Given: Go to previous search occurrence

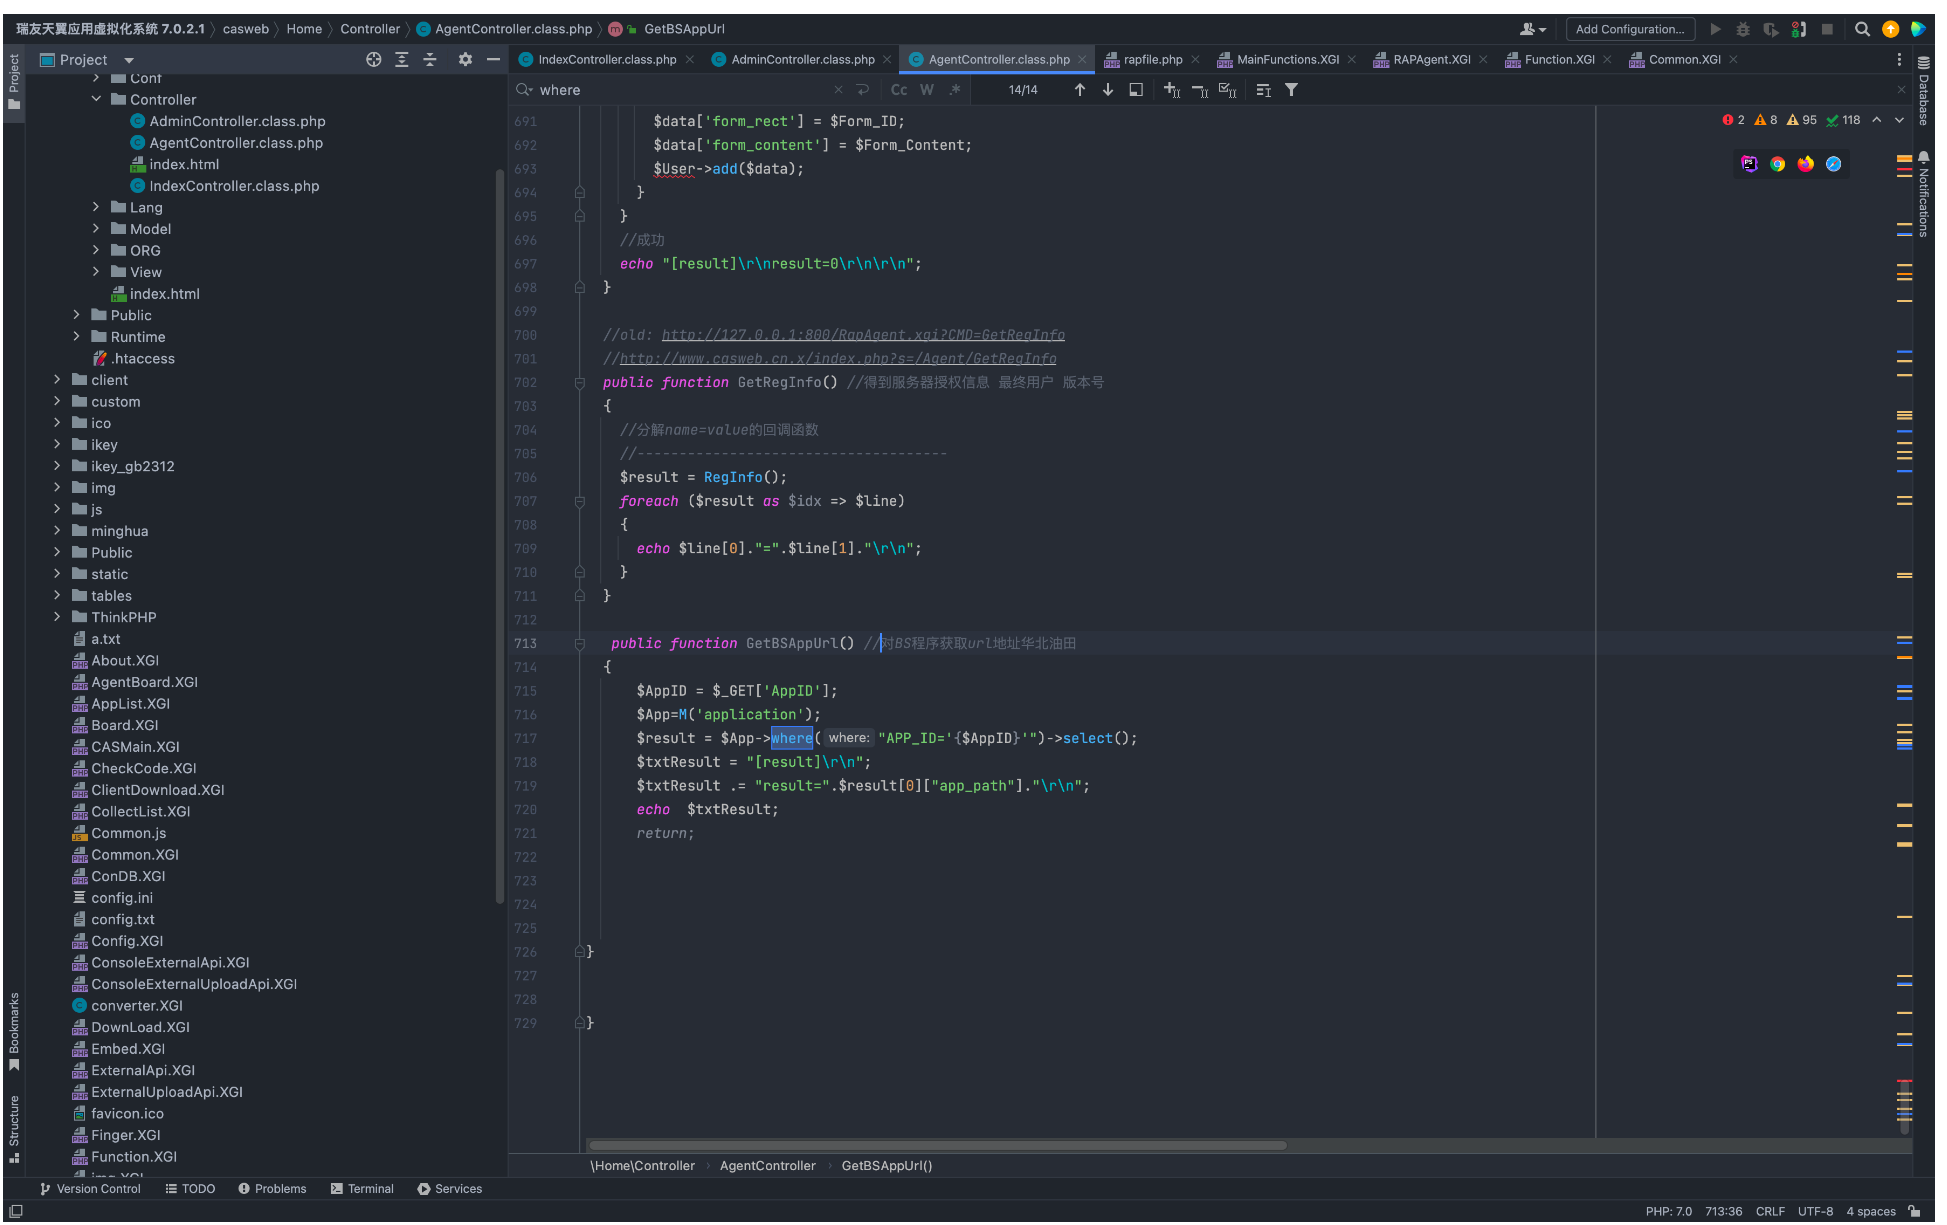Looking at the screenshot, I should (x=1080, y=90).
